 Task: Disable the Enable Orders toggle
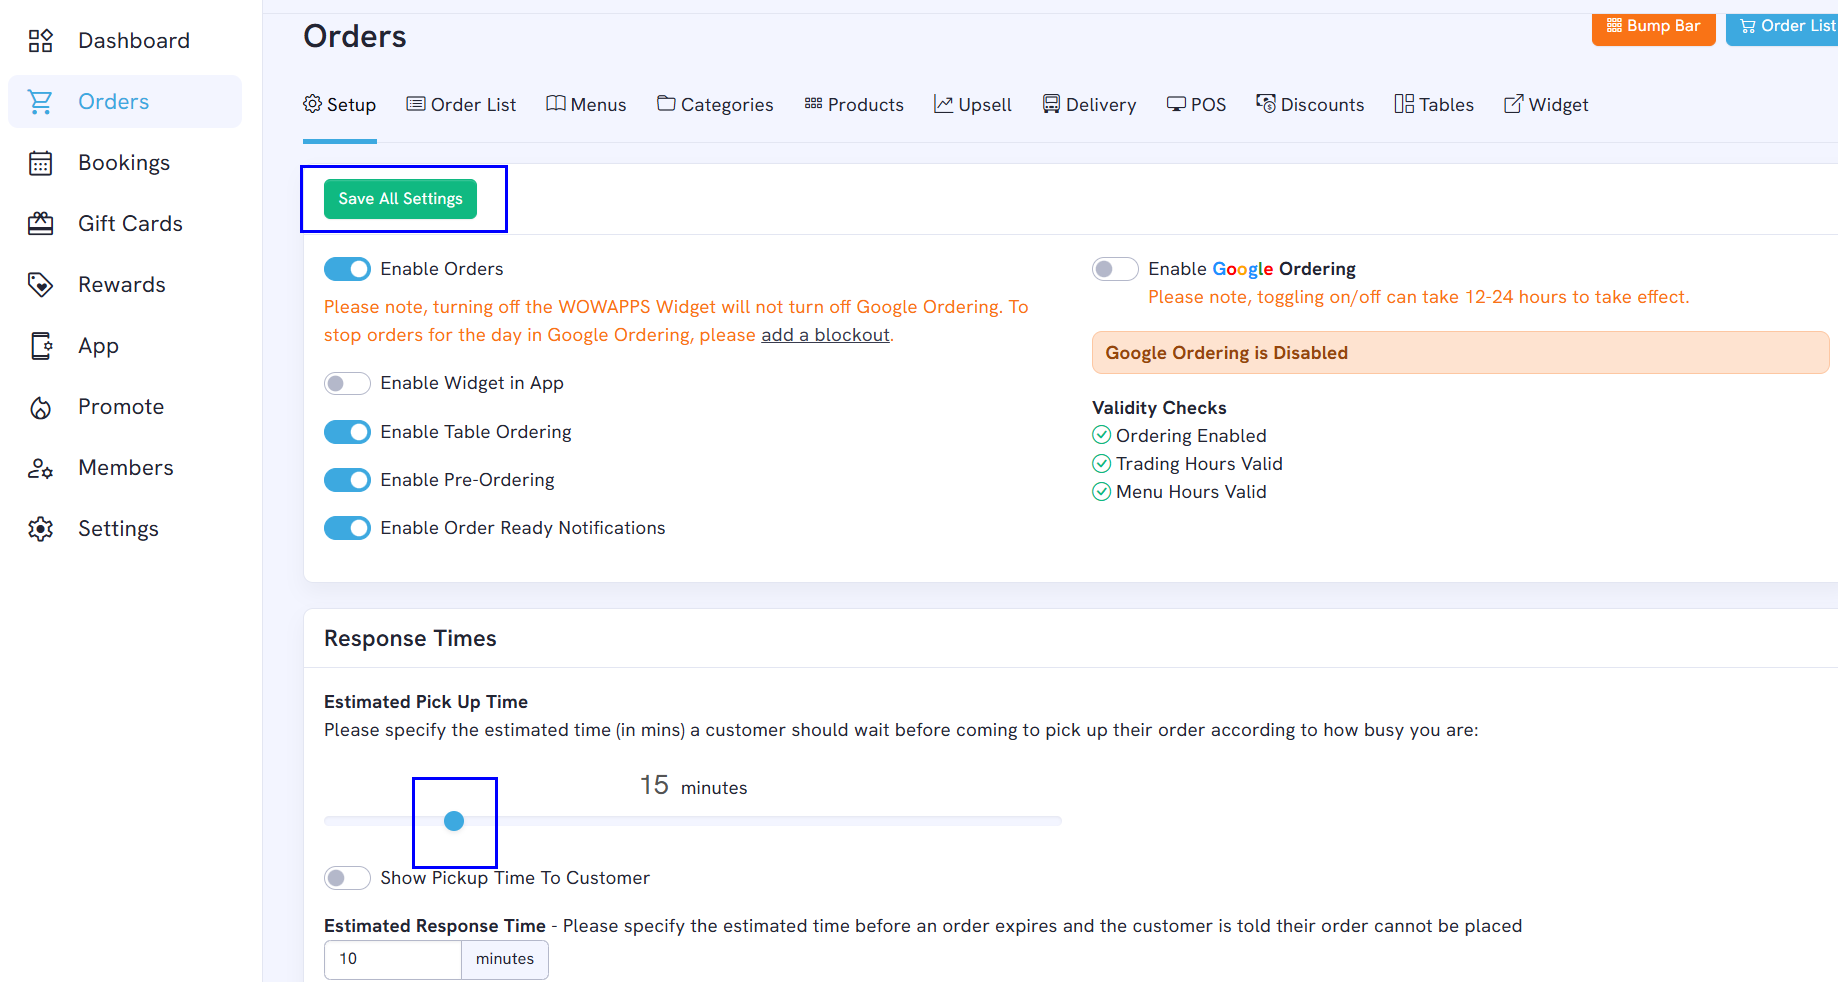pos(347,269)
